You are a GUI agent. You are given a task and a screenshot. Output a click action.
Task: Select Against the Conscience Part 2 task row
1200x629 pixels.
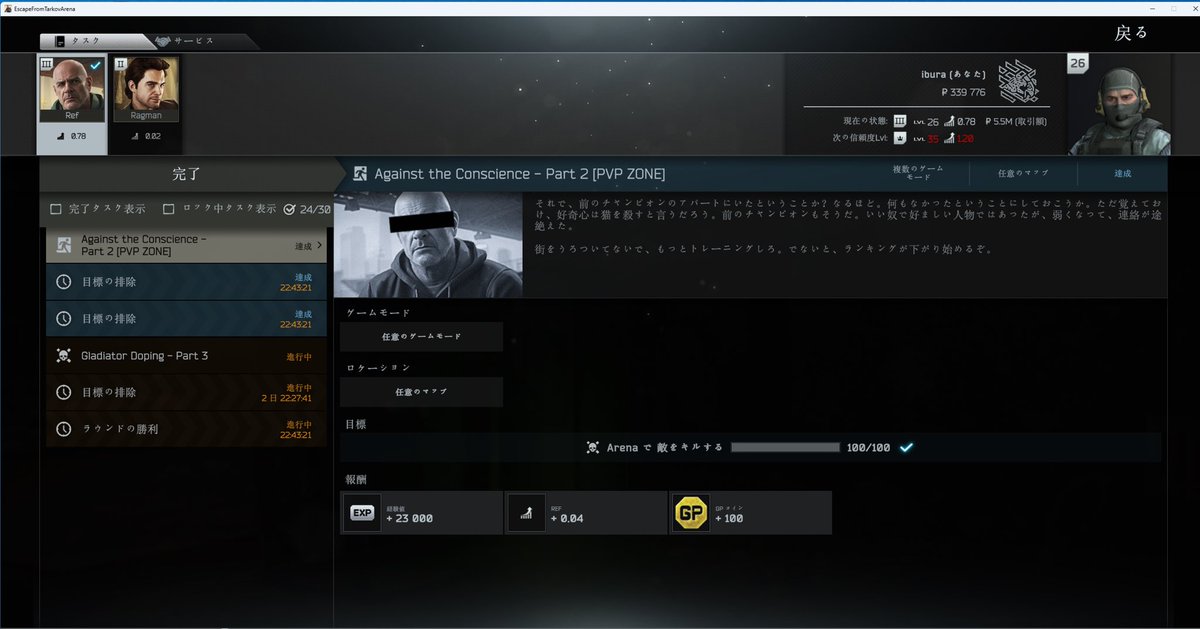click(x=186, y=245)
